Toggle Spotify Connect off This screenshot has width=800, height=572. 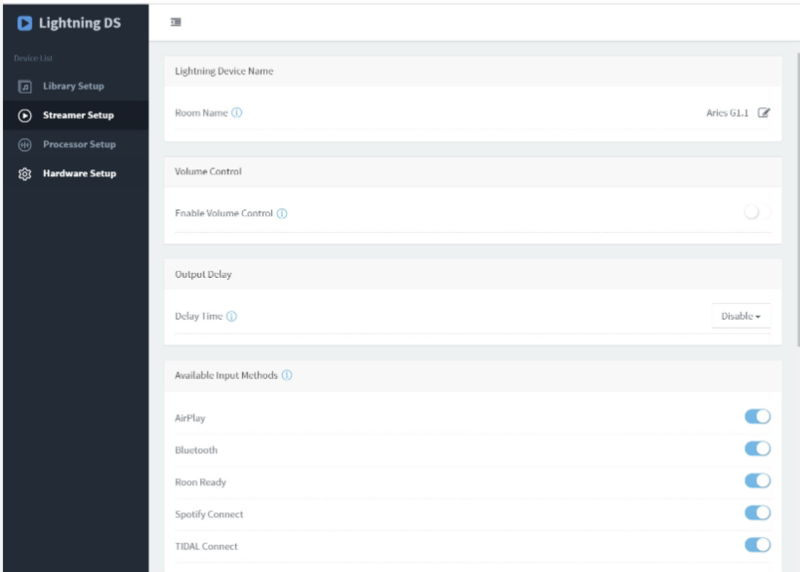tap(757, 513)
